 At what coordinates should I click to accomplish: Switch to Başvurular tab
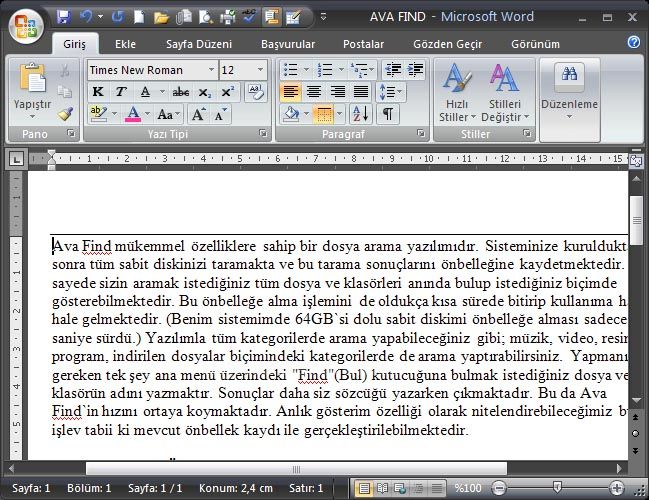[288, 44]
